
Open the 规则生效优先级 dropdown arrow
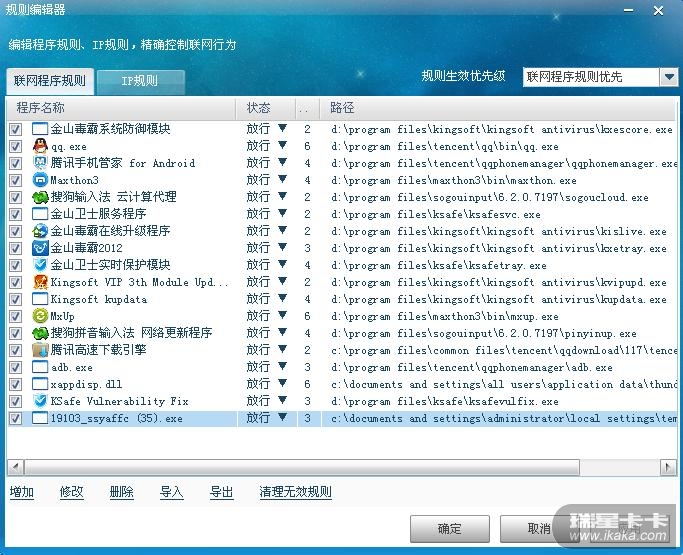tap(669, 78)
